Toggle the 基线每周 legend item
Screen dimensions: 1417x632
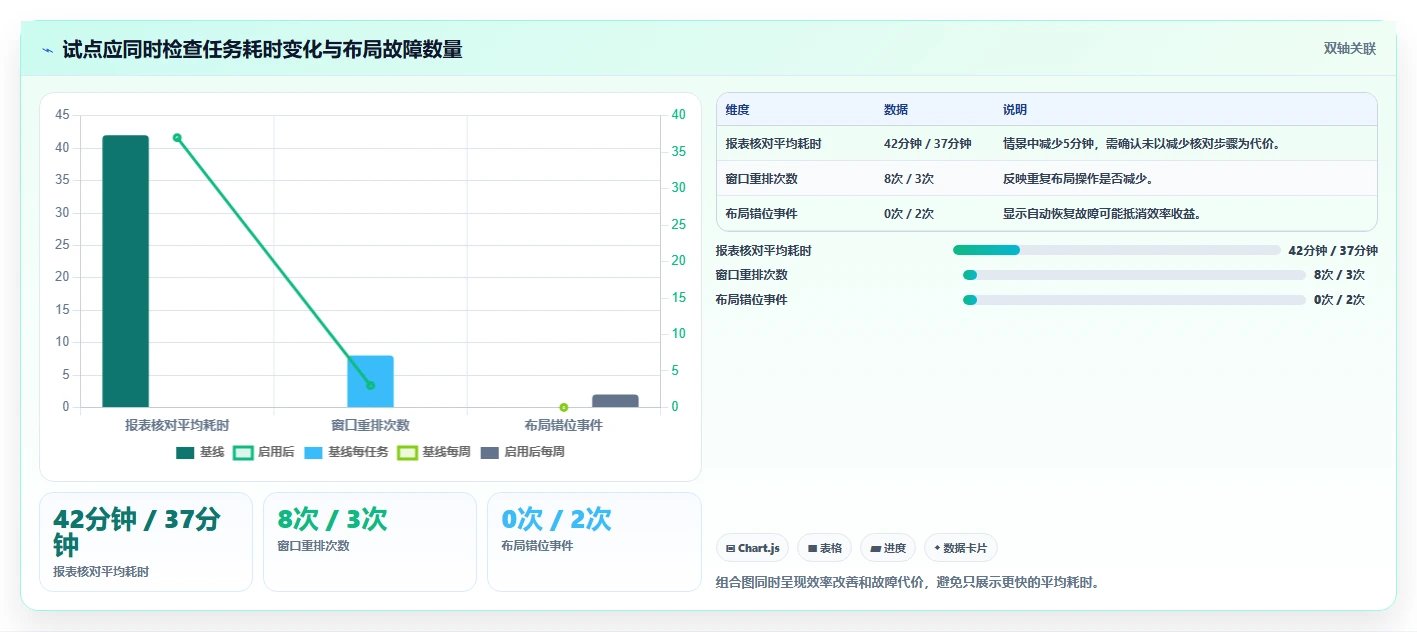(434, 452)
